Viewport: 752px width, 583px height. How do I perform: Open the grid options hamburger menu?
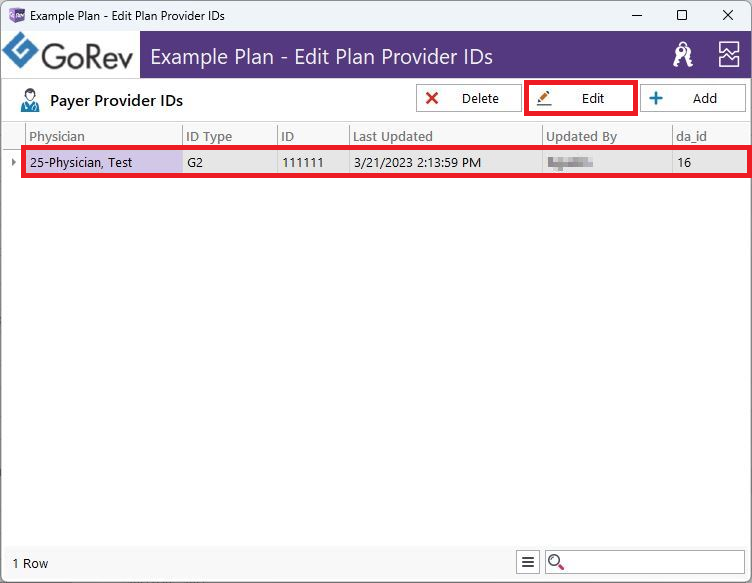pos(528,562)
